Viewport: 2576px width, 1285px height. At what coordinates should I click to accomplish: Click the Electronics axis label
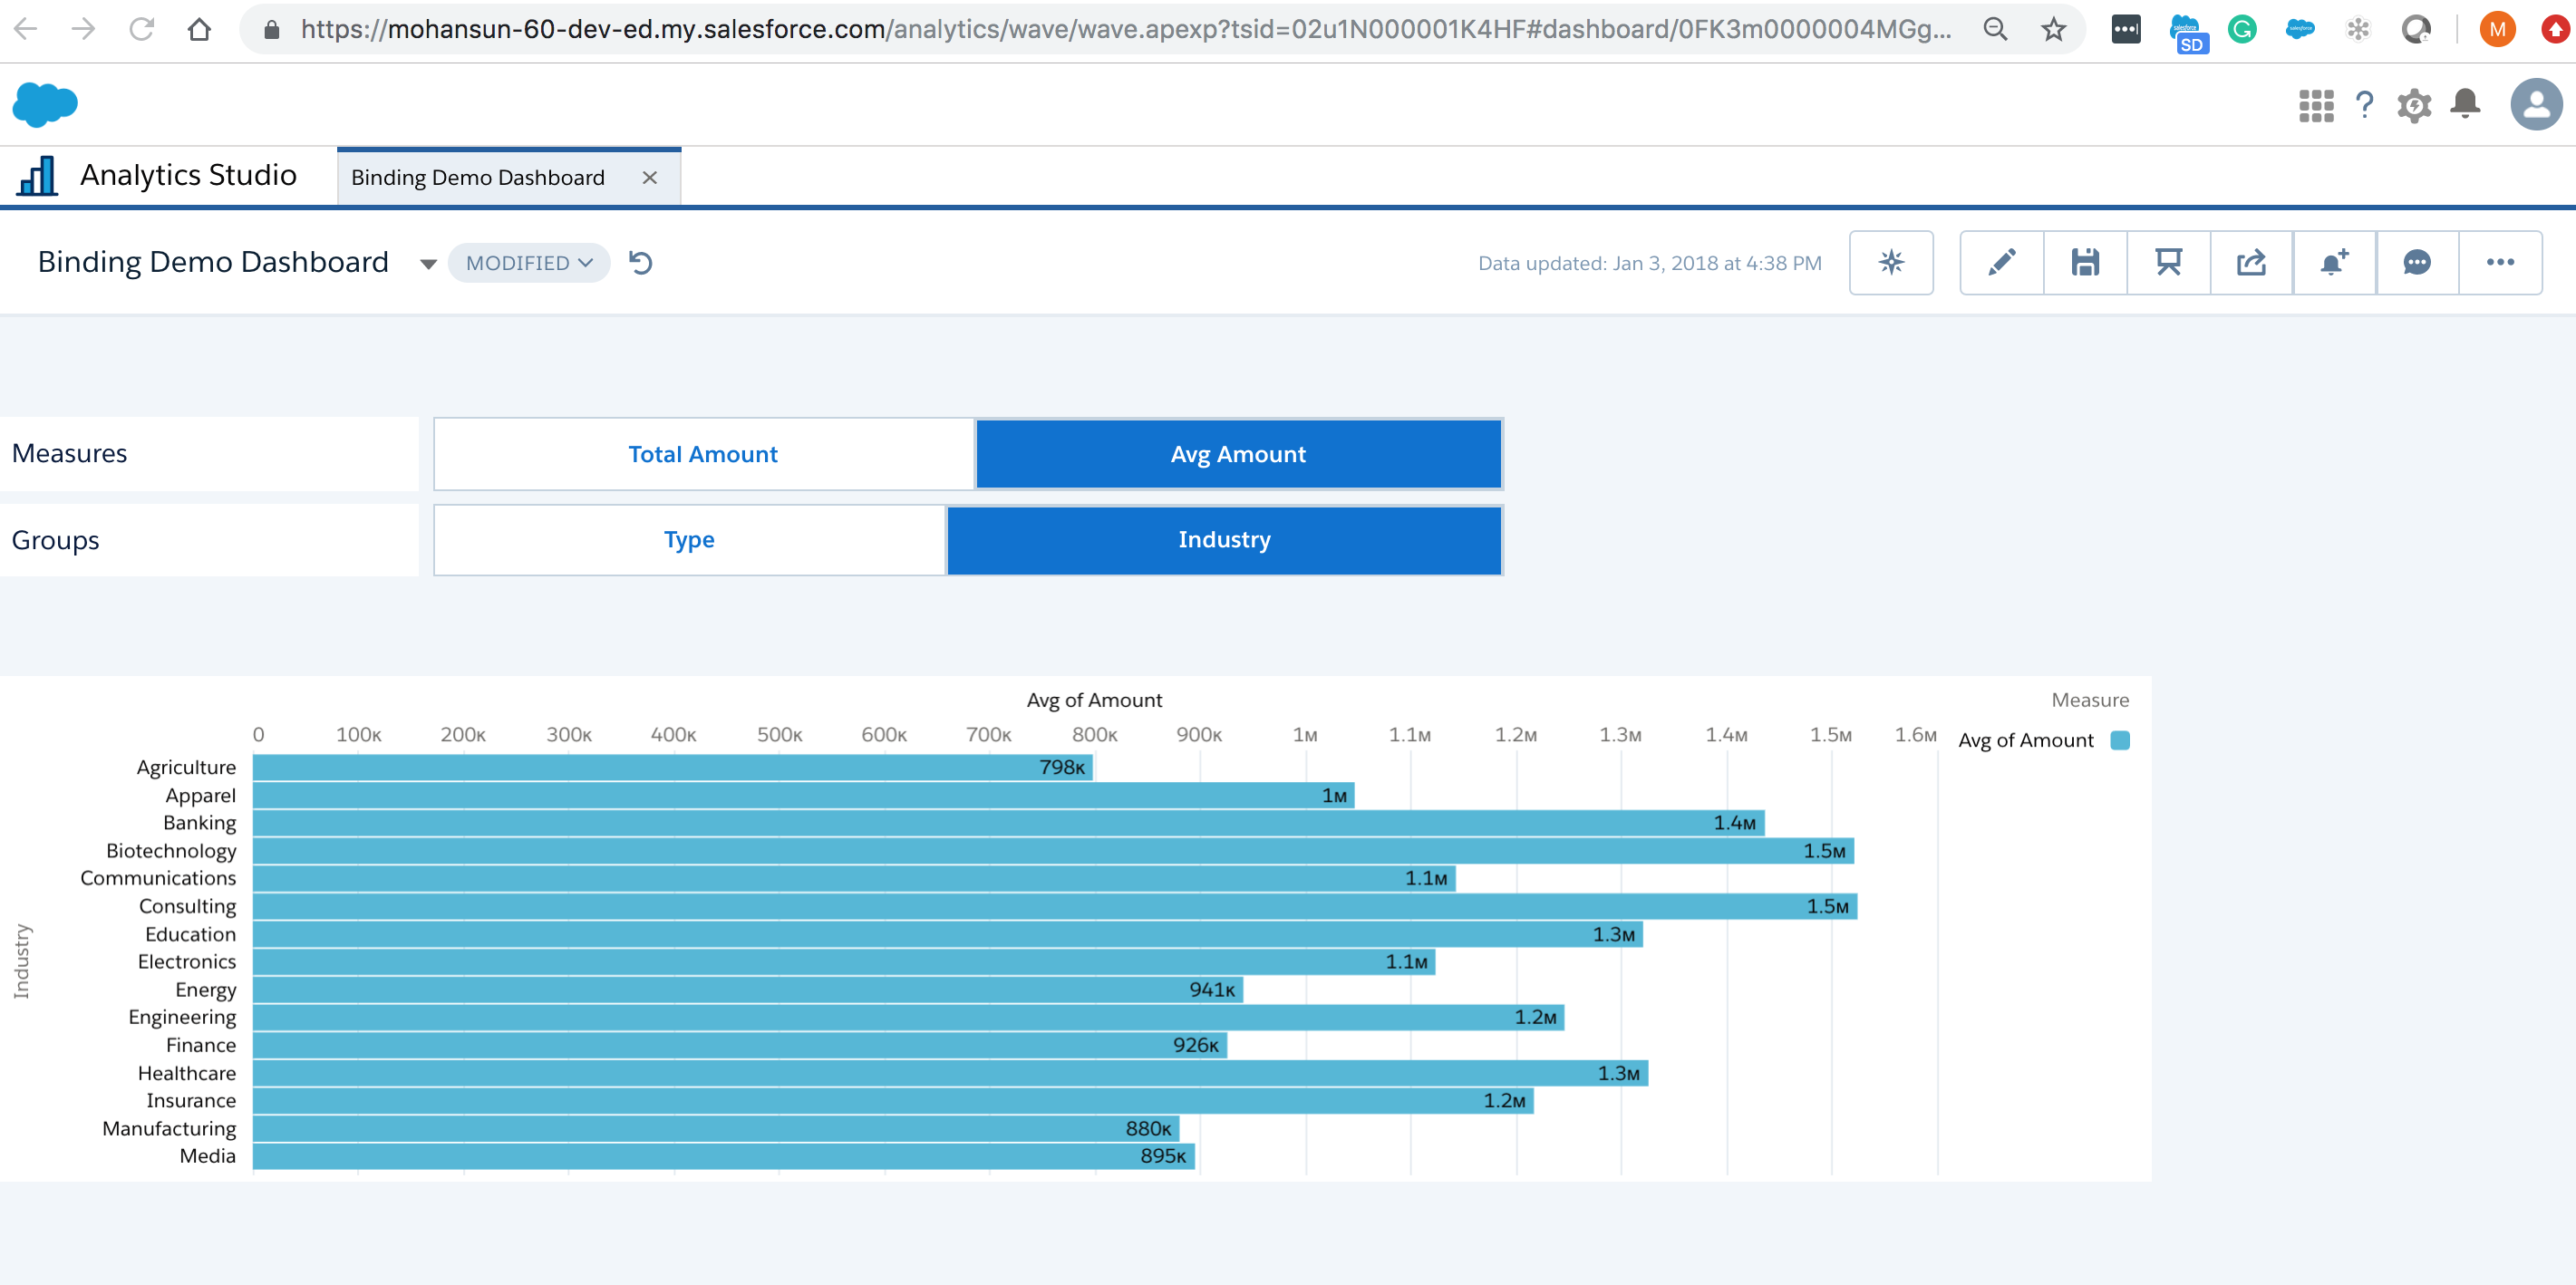click(x=187, y=962)
